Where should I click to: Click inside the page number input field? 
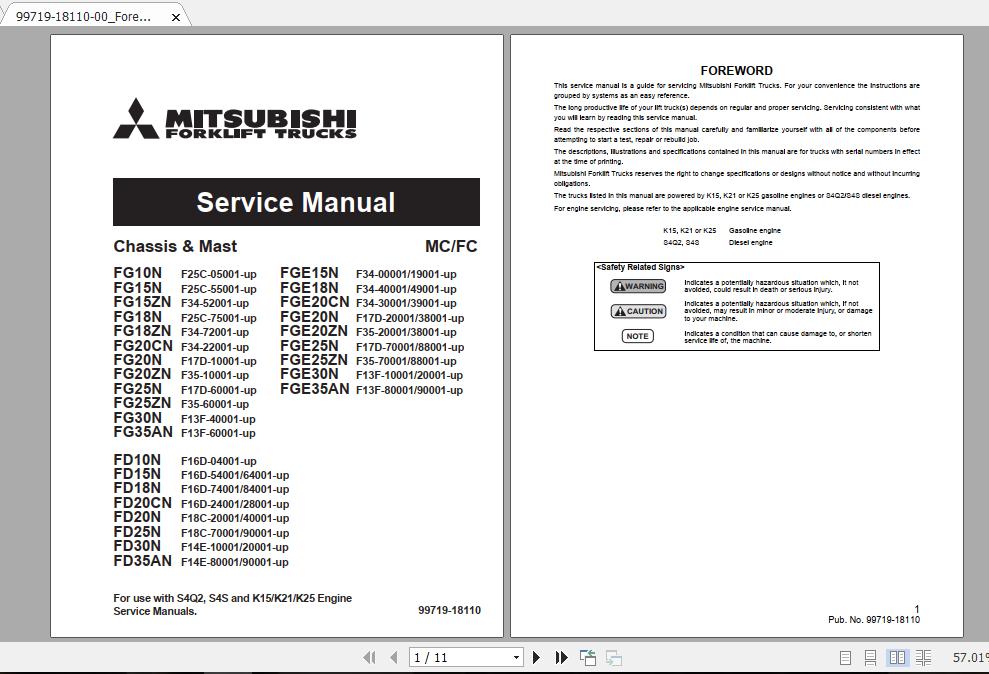click(455, 658)
